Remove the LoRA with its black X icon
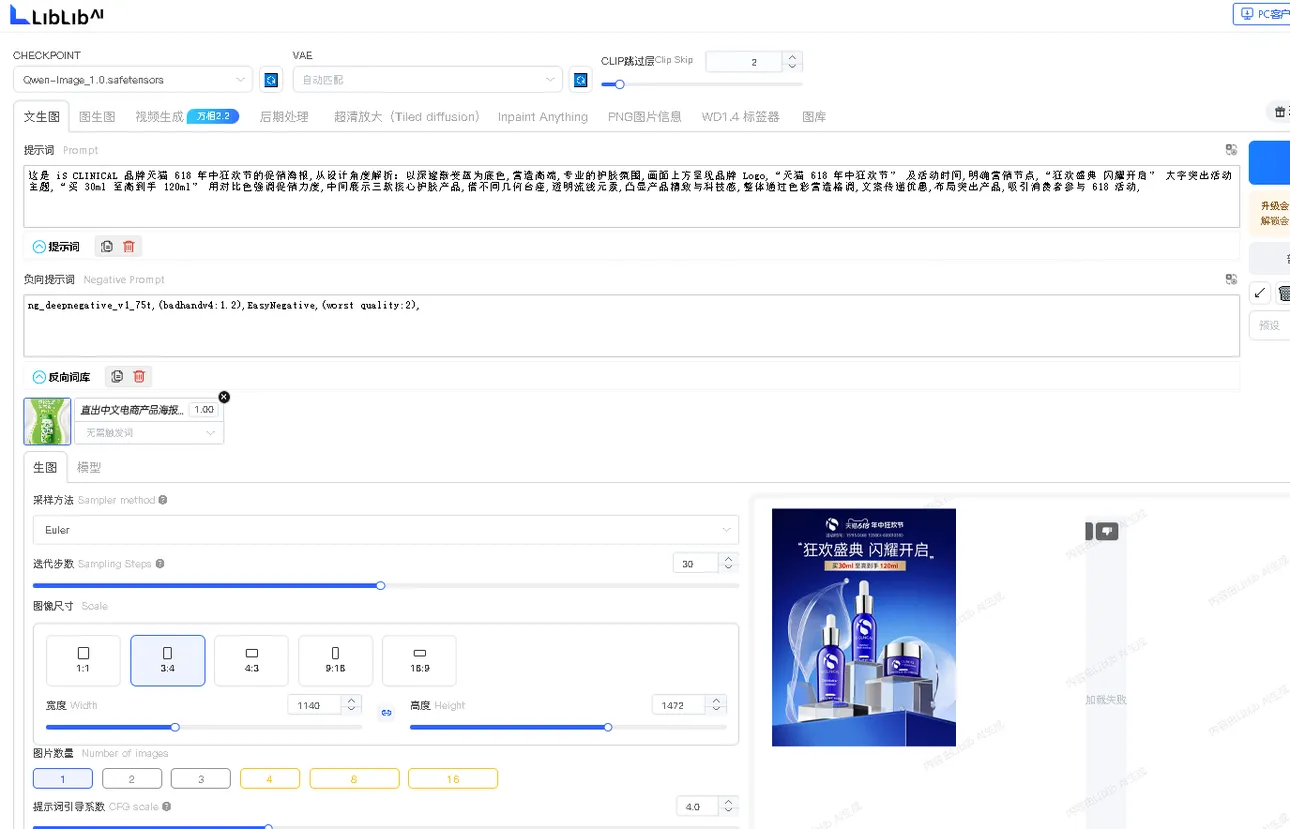The image size is (1290, 829). click(x=224, y=397)
